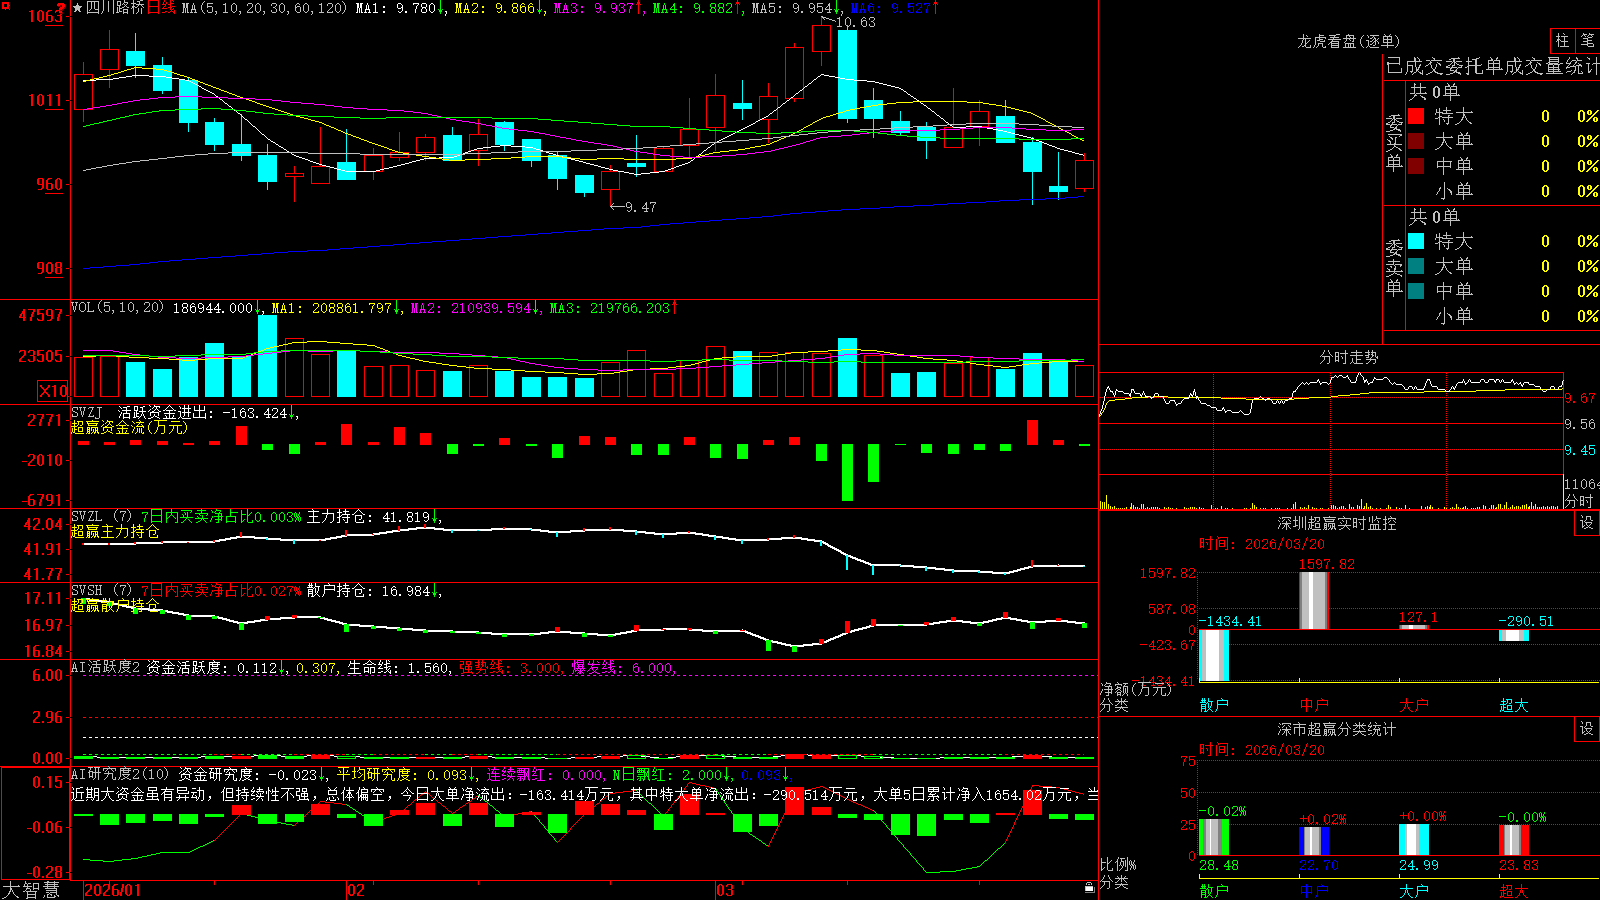Click the 02 month marker on the timeline

pos(355,890)
